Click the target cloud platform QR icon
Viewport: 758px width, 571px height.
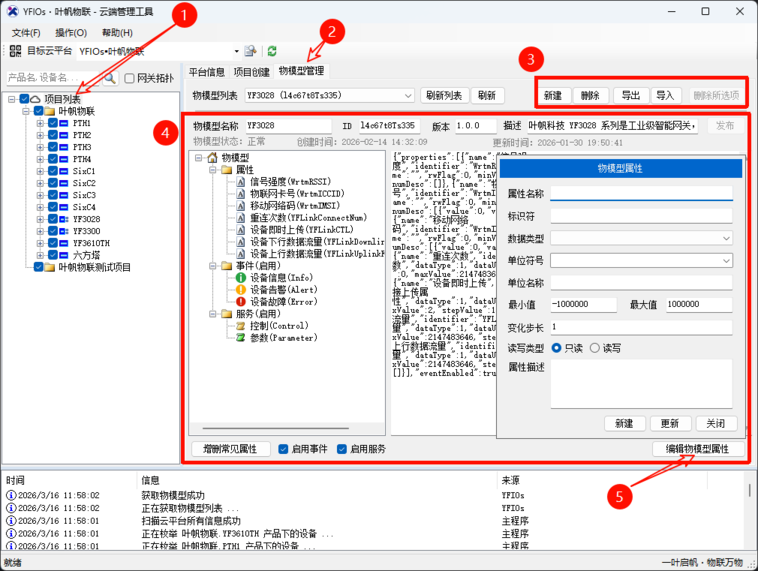(15, 51)
